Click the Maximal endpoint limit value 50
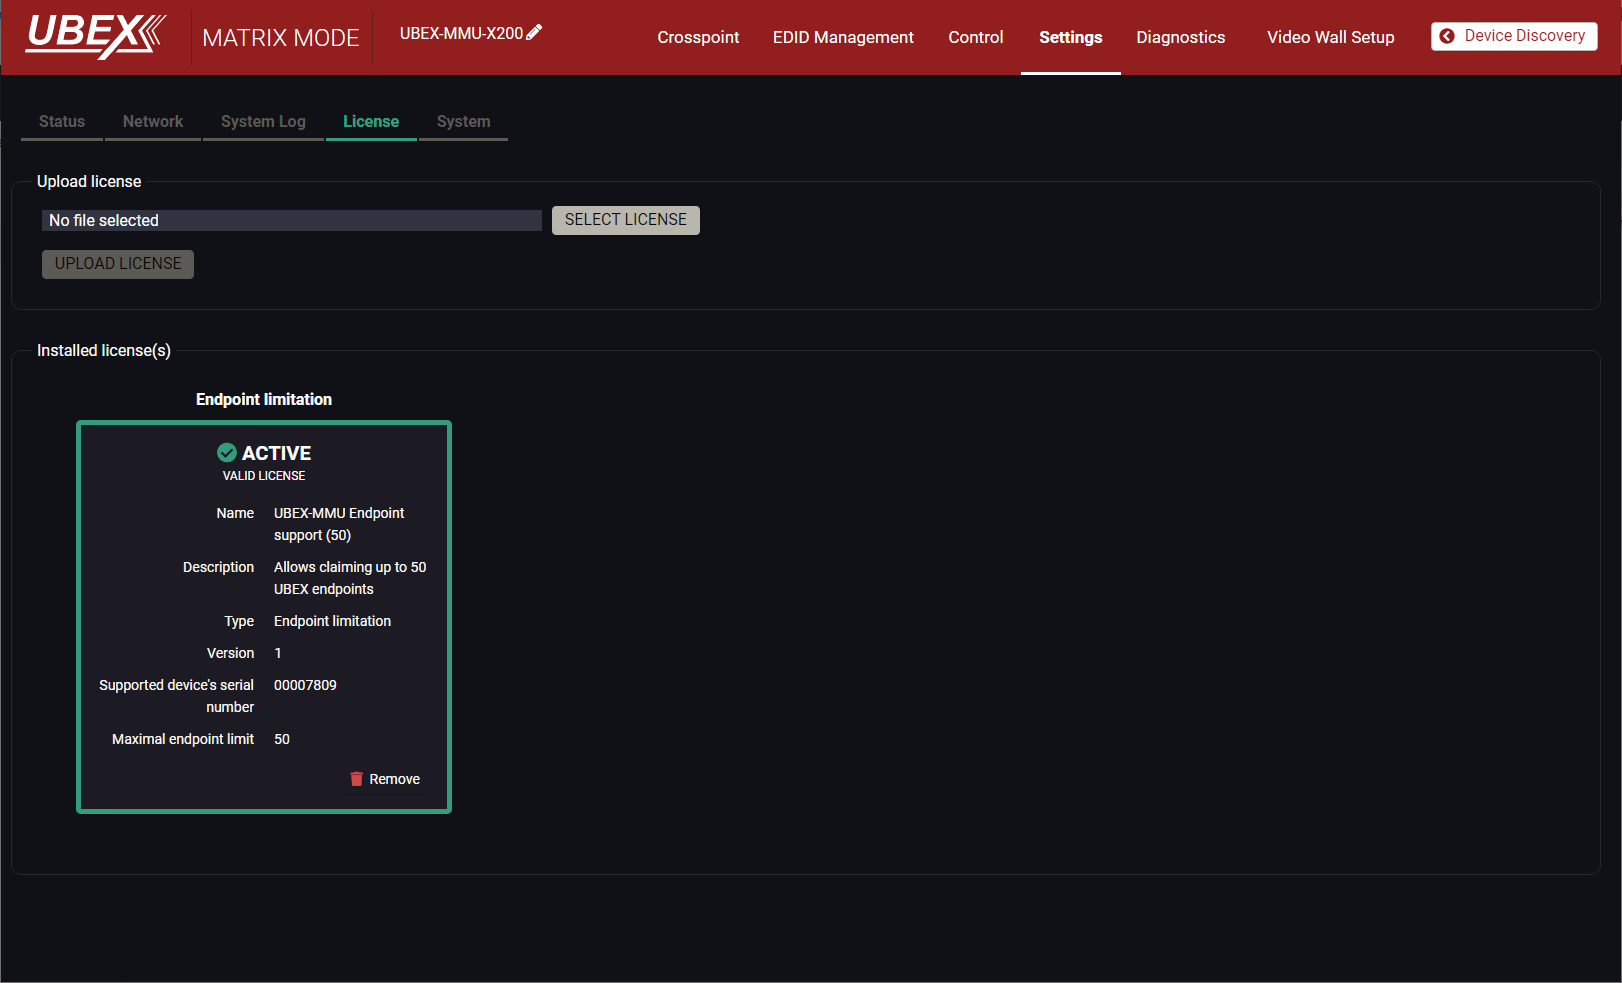 click(282, 739)
